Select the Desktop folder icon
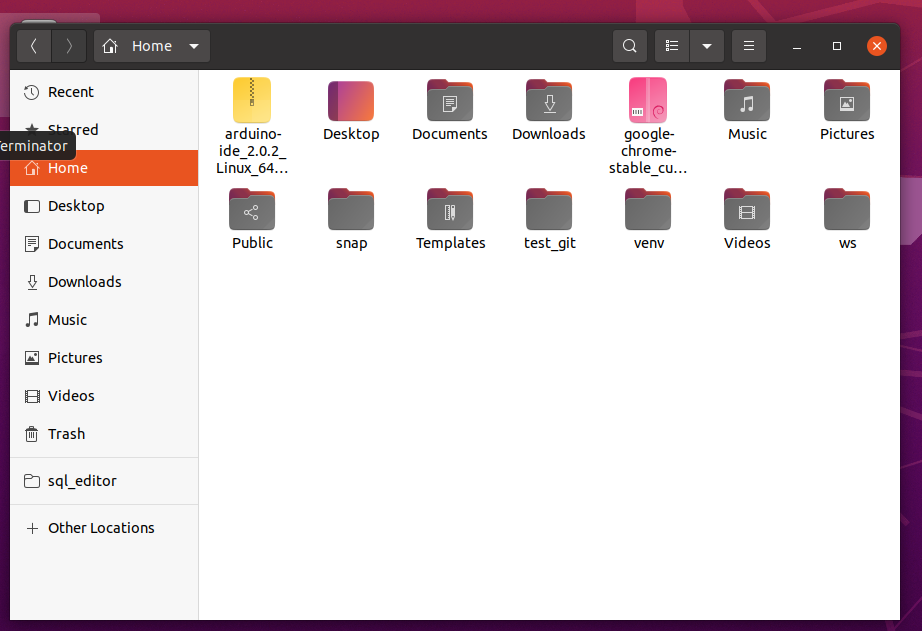The height and width of the screenshot is (631, 922). pos(351,101)
